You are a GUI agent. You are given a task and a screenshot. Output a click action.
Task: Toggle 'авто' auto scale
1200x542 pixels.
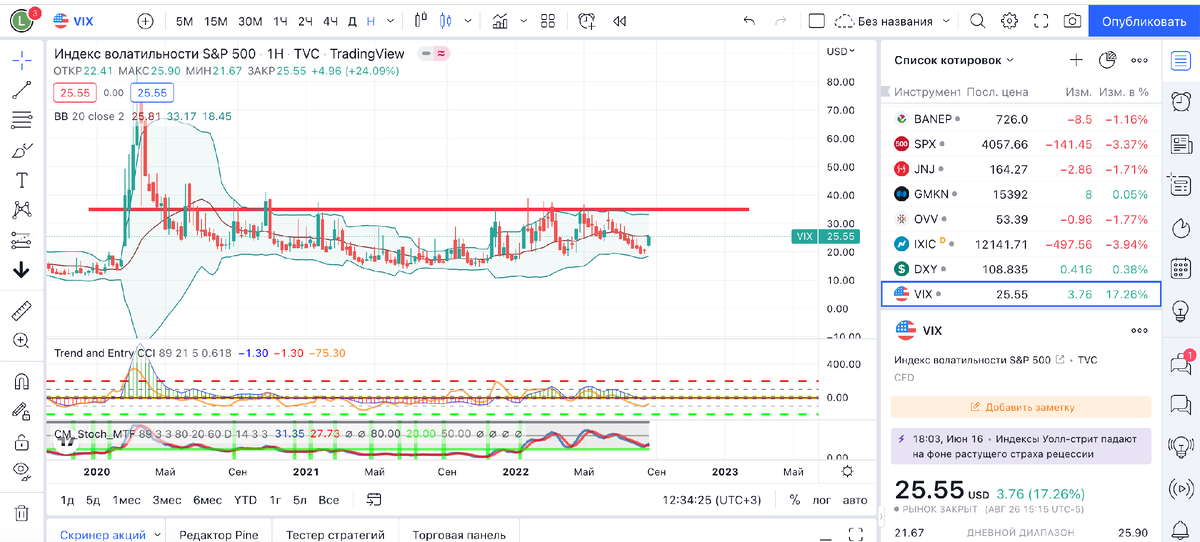pos(855,500)
